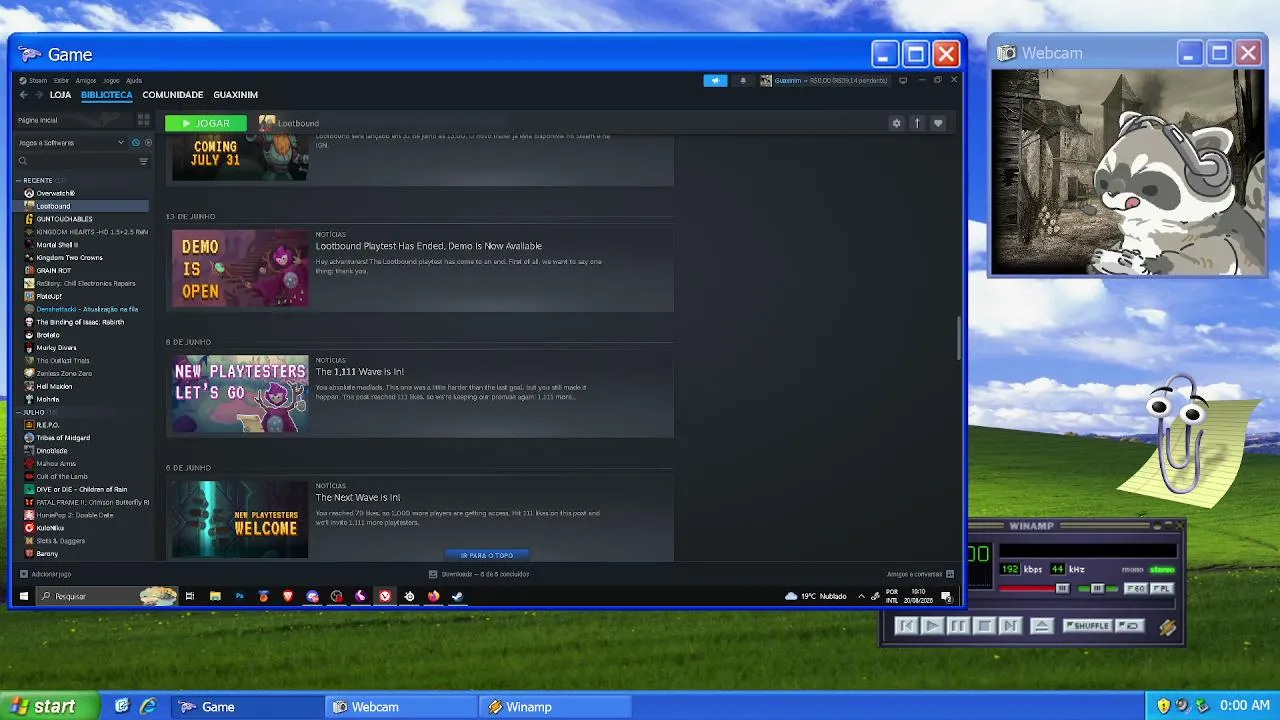Open Steam notifications bell
Screen dimensions: 1280x720
click(x=742, y=81)
